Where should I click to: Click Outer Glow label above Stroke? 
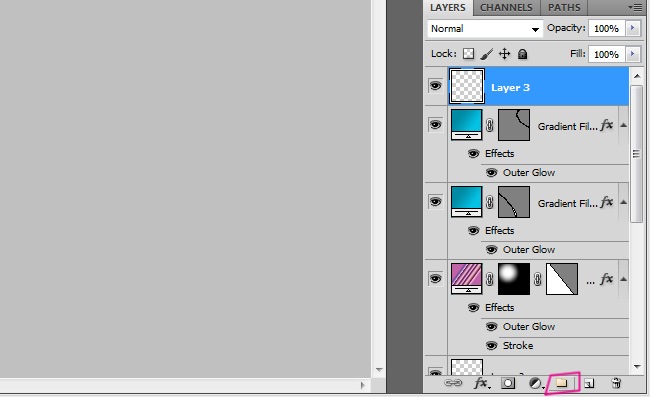pos(529,327)
